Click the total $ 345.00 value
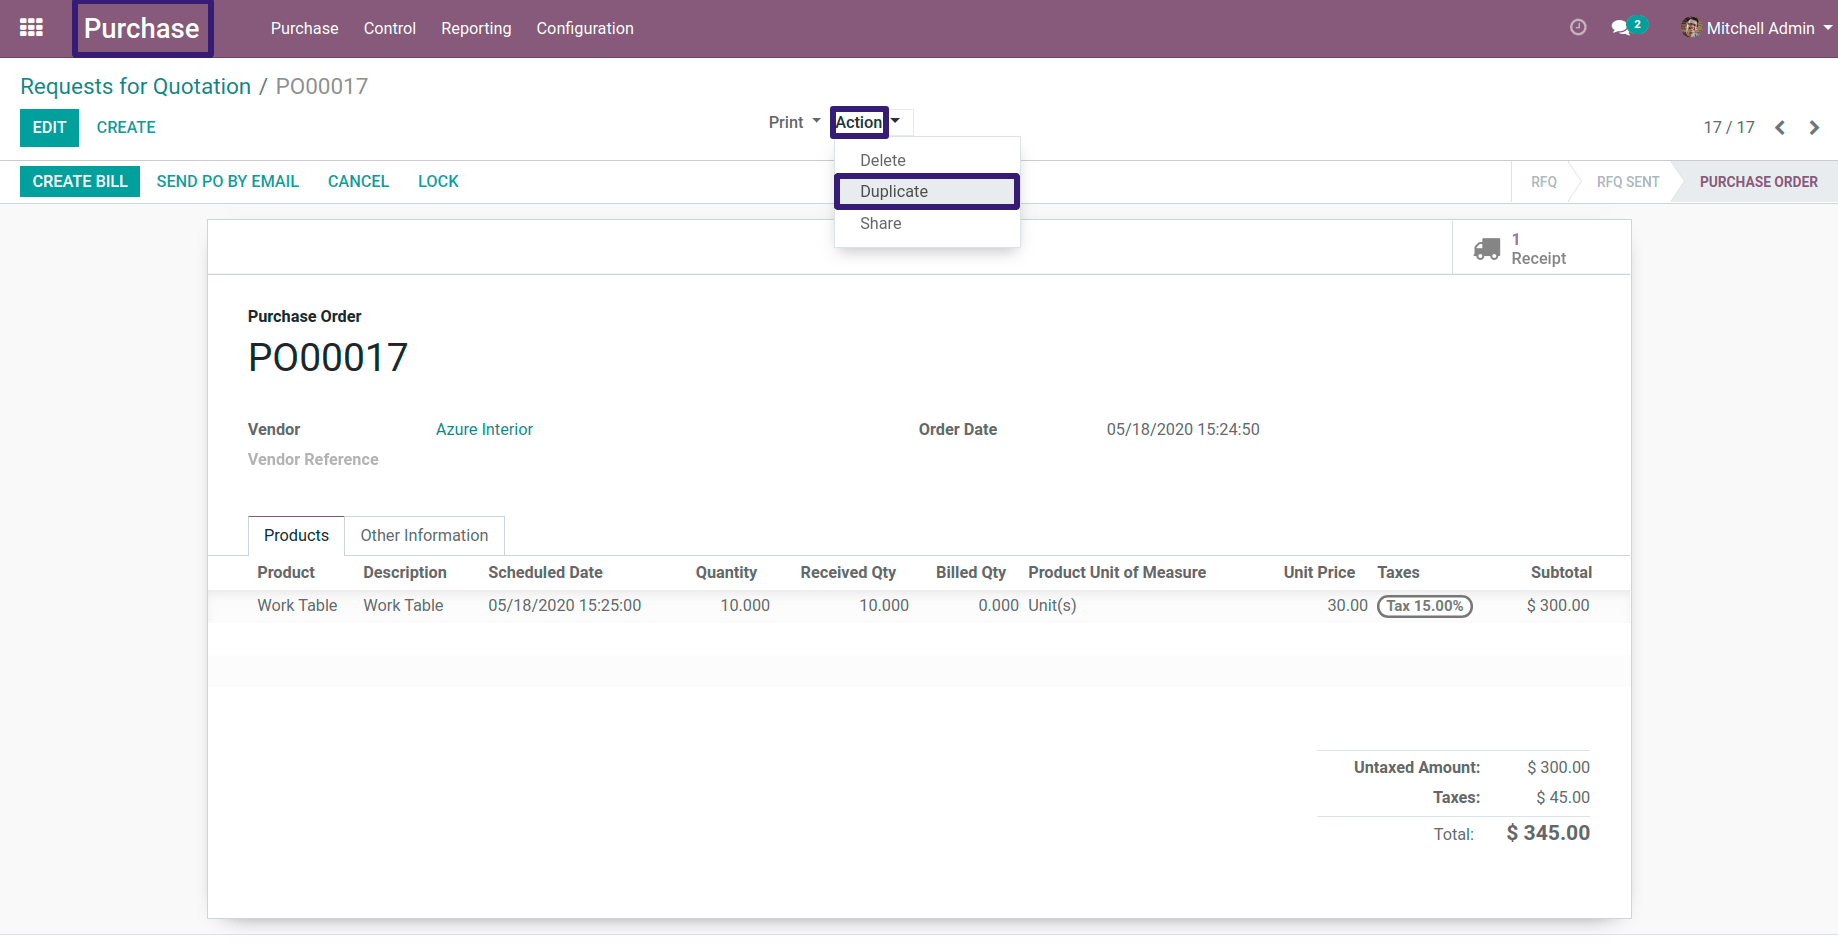The height and width of the screenshot is (949, 1838). (1548, 833)
